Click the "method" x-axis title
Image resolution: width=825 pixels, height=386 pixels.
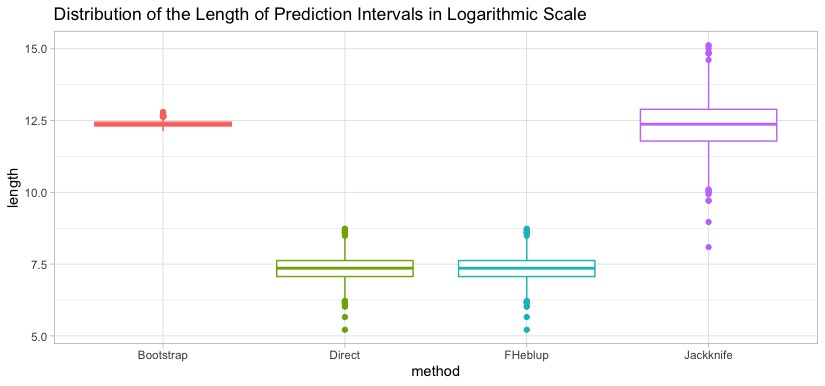point(436,372)
